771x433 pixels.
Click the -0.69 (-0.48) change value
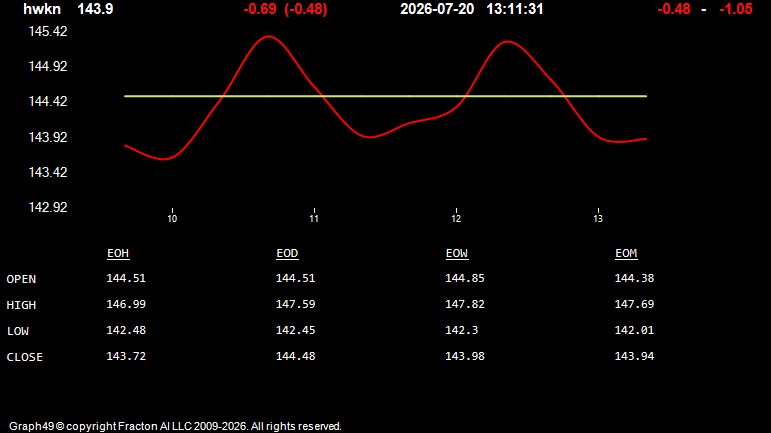coord(285,9)
